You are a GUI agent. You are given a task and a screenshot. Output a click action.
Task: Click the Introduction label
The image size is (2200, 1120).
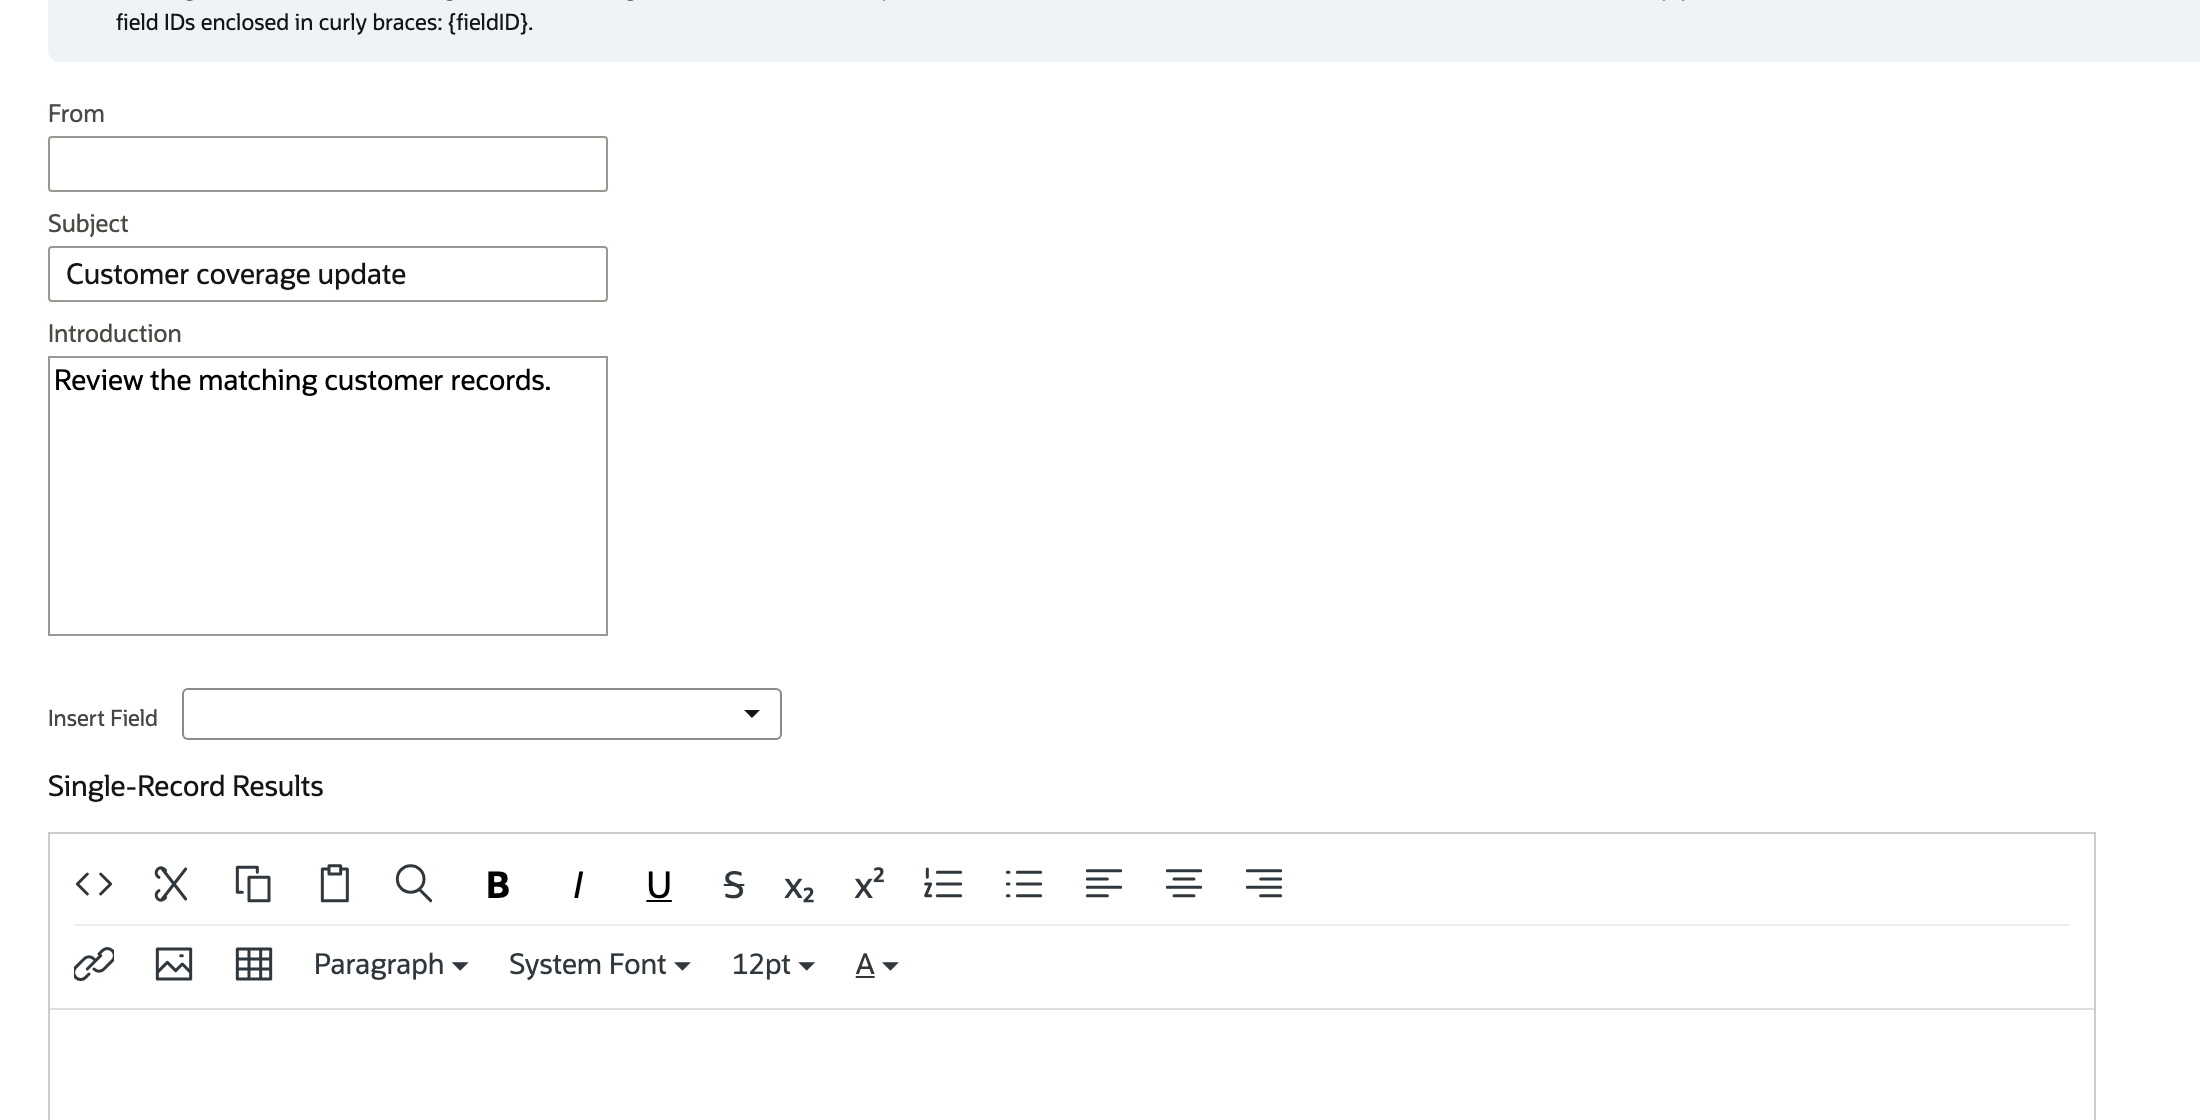pyautogui.click(x=115, y=334)
